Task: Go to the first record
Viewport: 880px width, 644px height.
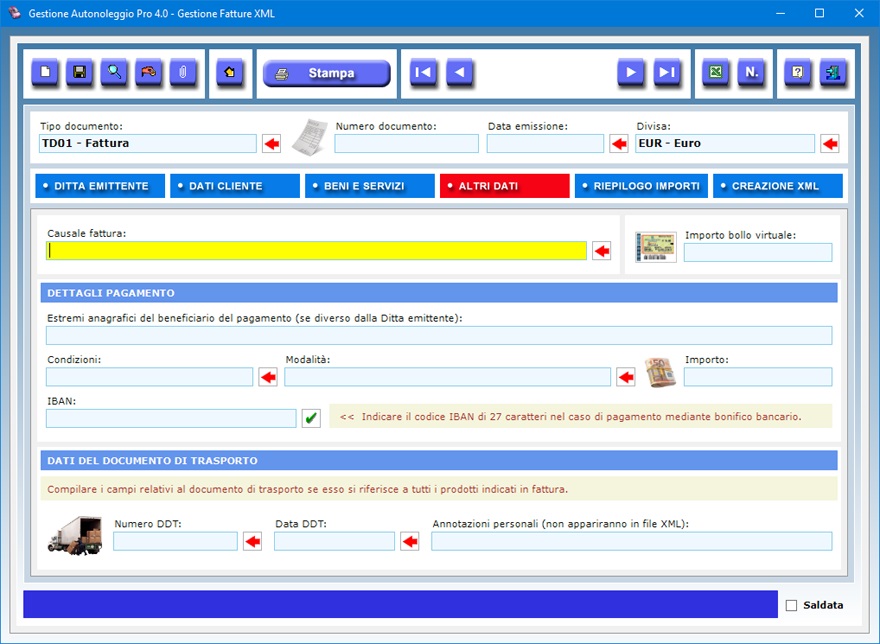Action: pos(423,72)
